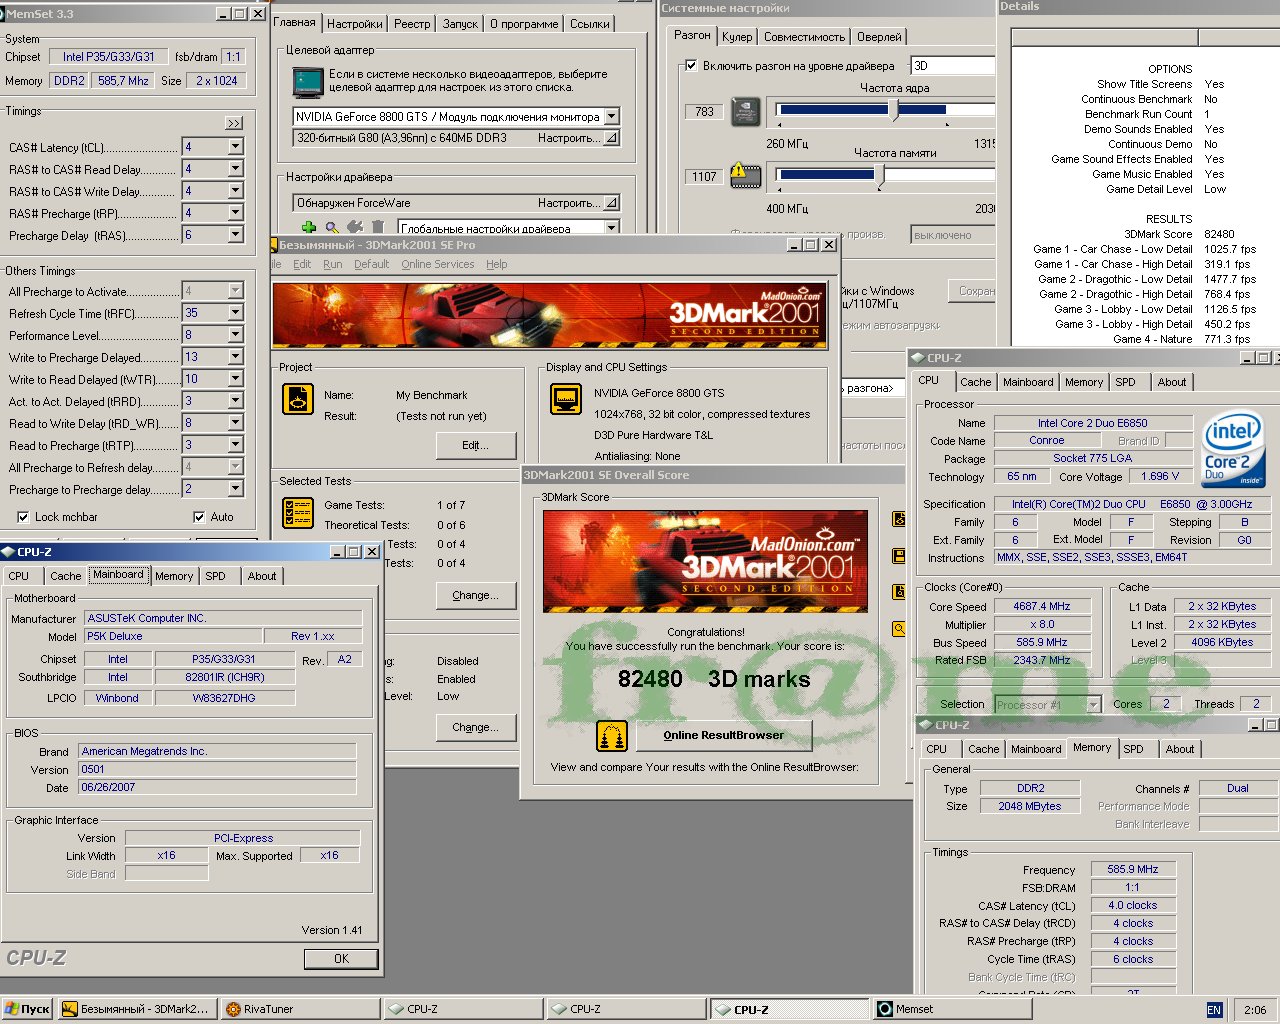Image resolution: width=1280 pixels, height=1024 pixels.
Task: Click the customize arrow on the 320-bit G80 row
Action: click(611, 138)
